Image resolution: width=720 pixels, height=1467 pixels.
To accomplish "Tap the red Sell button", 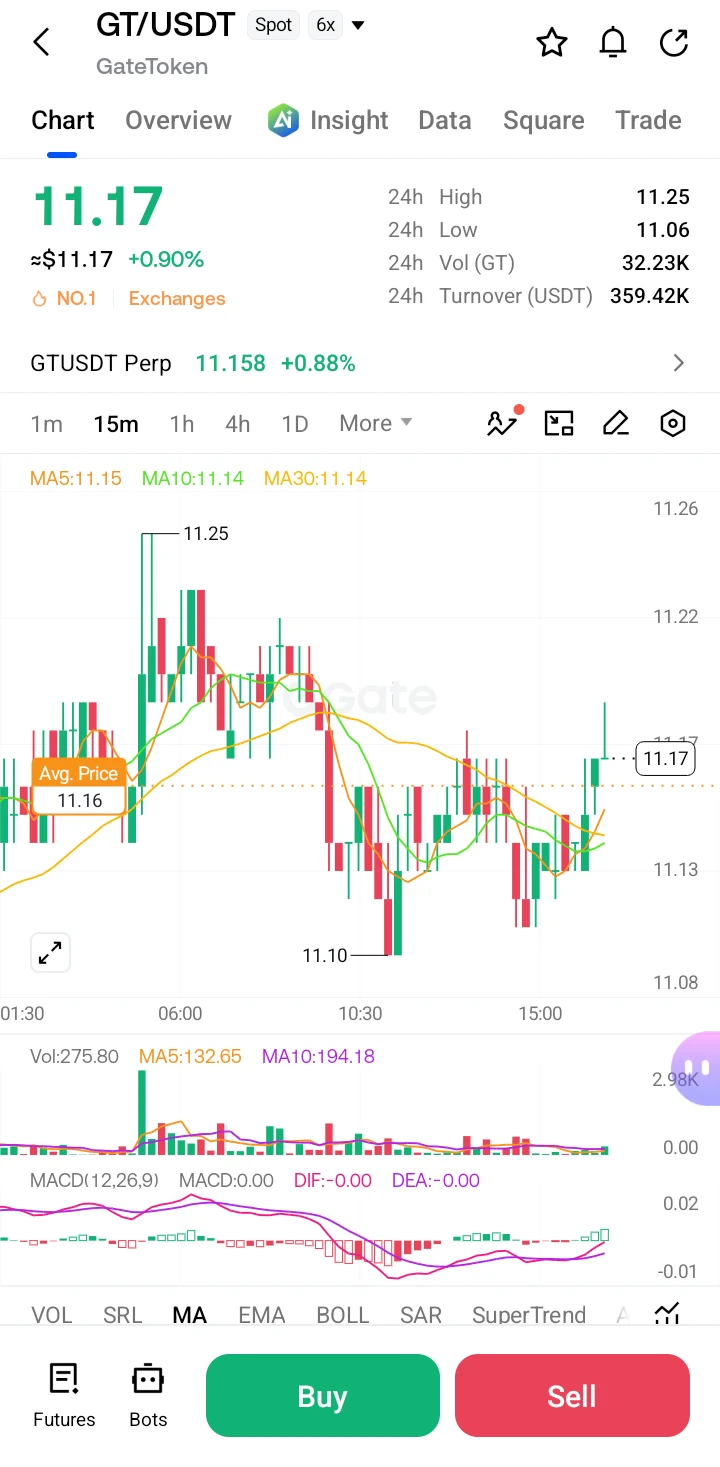I will pos(572,1395).
